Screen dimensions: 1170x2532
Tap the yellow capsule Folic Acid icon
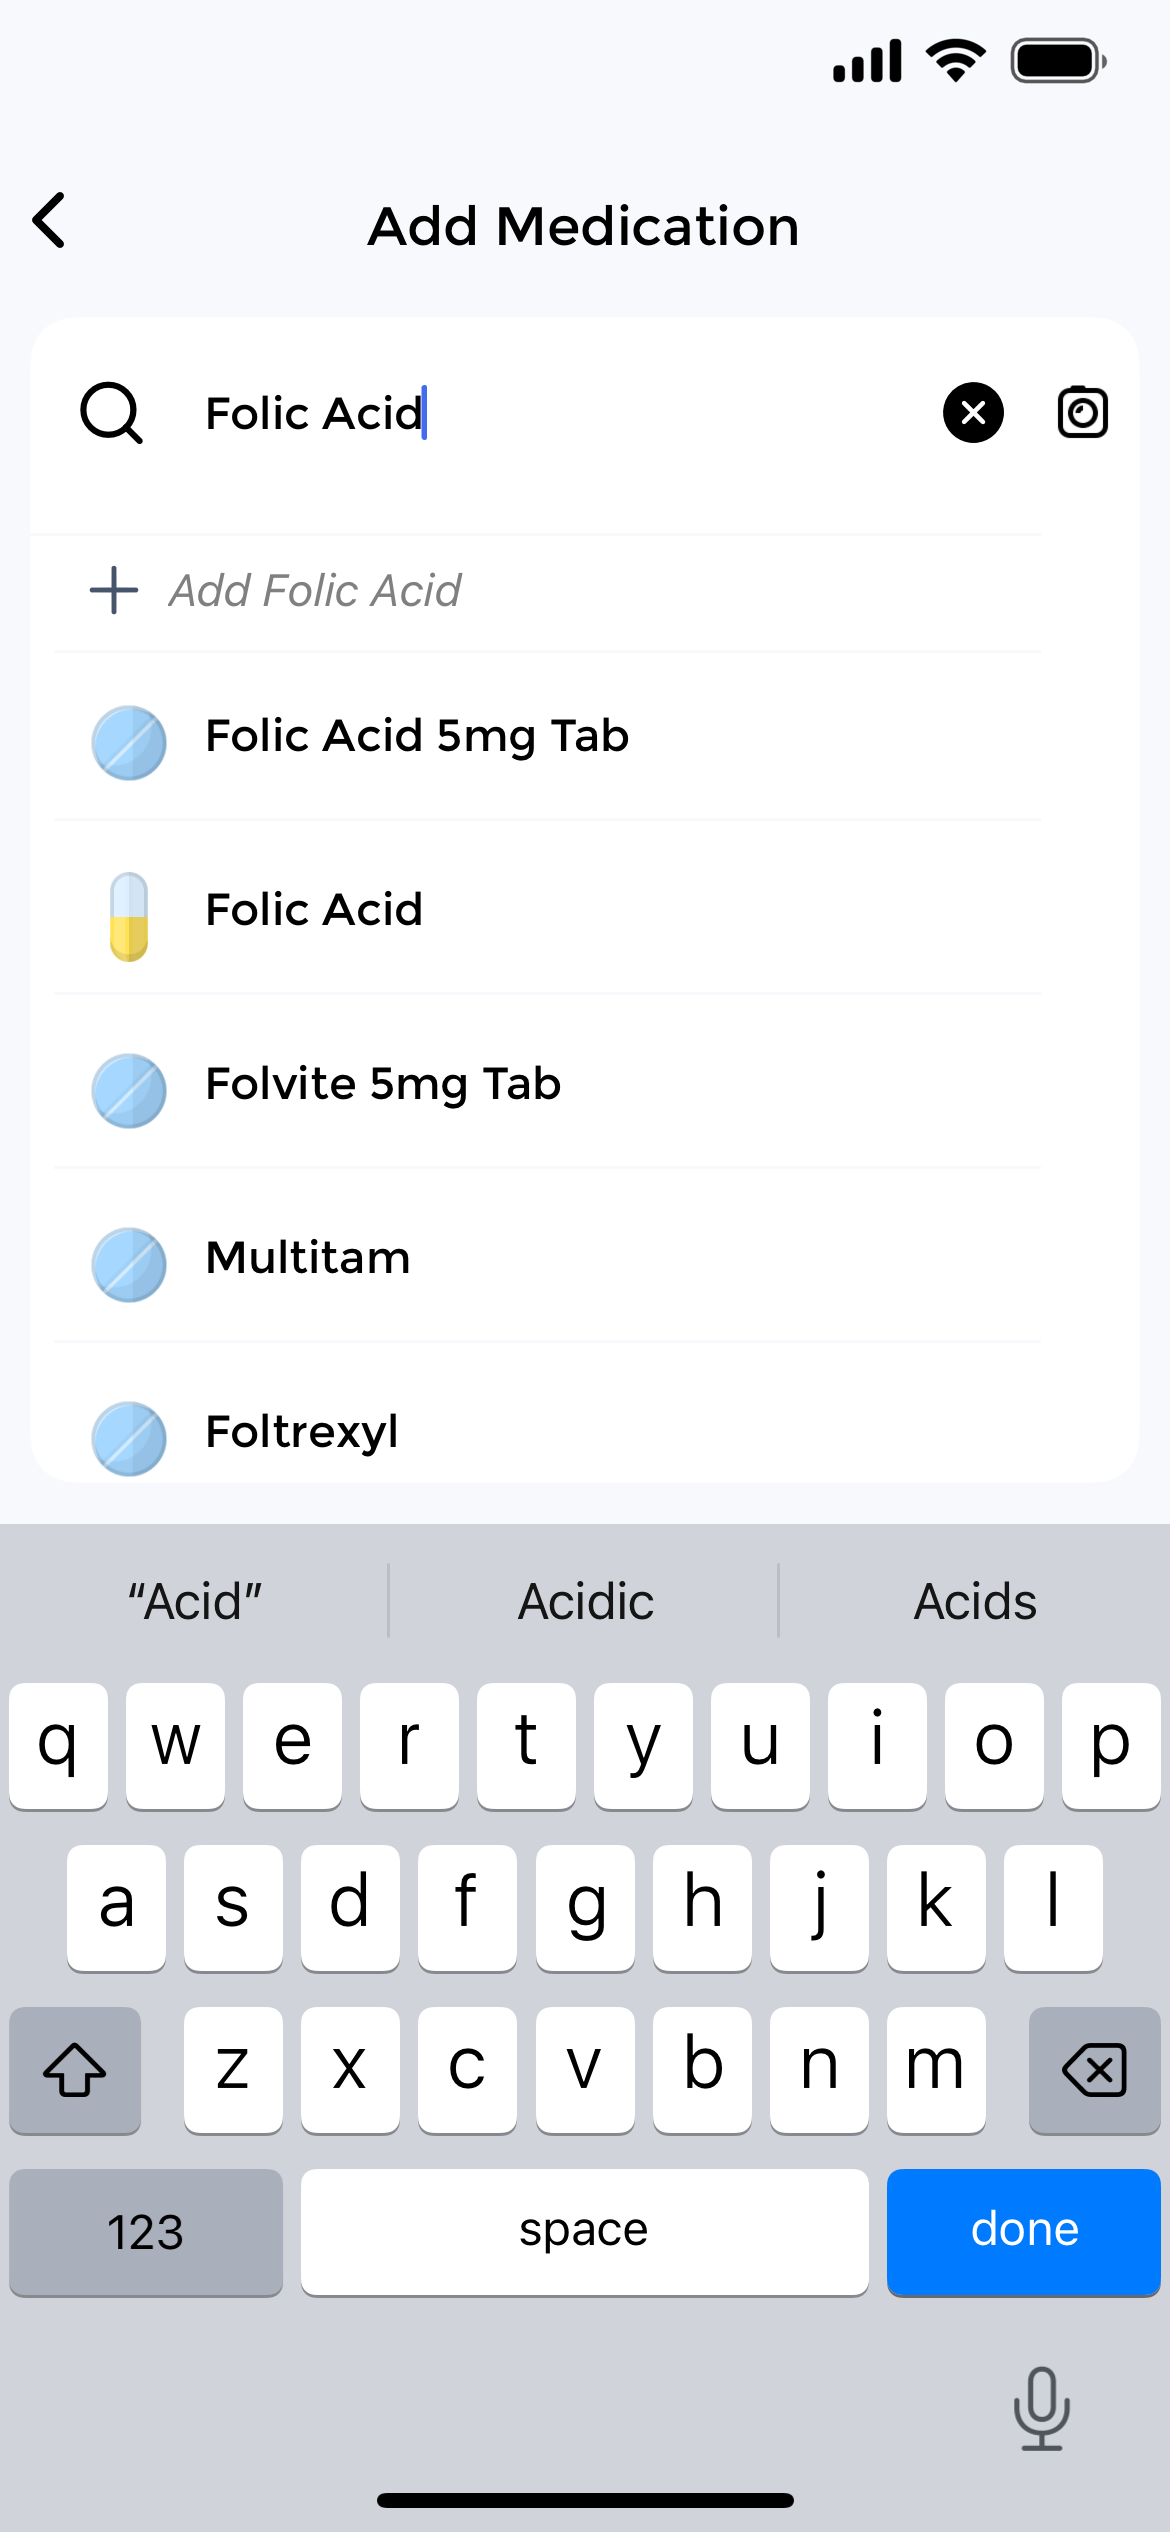point(129,916)
